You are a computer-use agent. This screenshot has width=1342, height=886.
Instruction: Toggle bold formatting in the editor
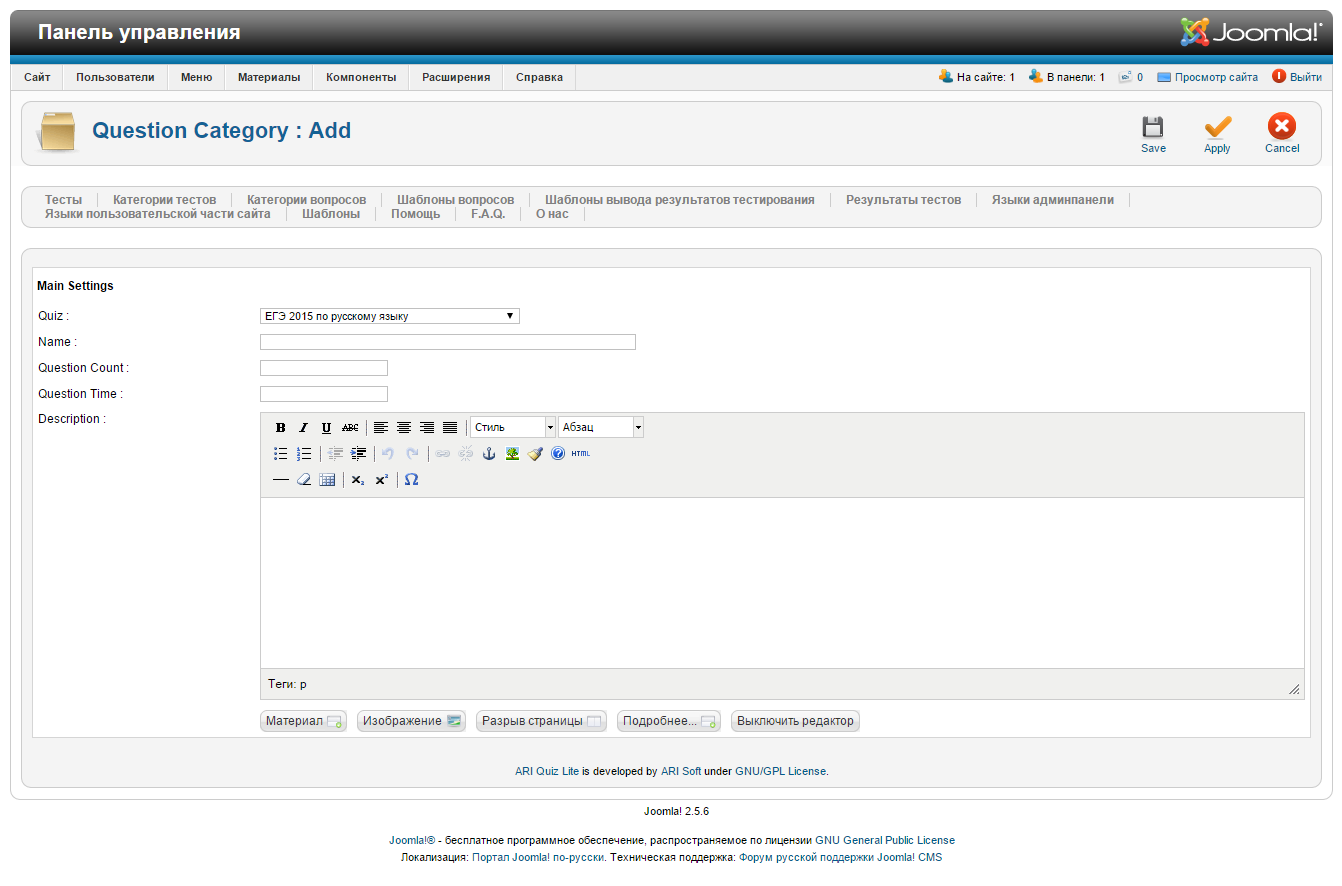[x=281, y=428]
